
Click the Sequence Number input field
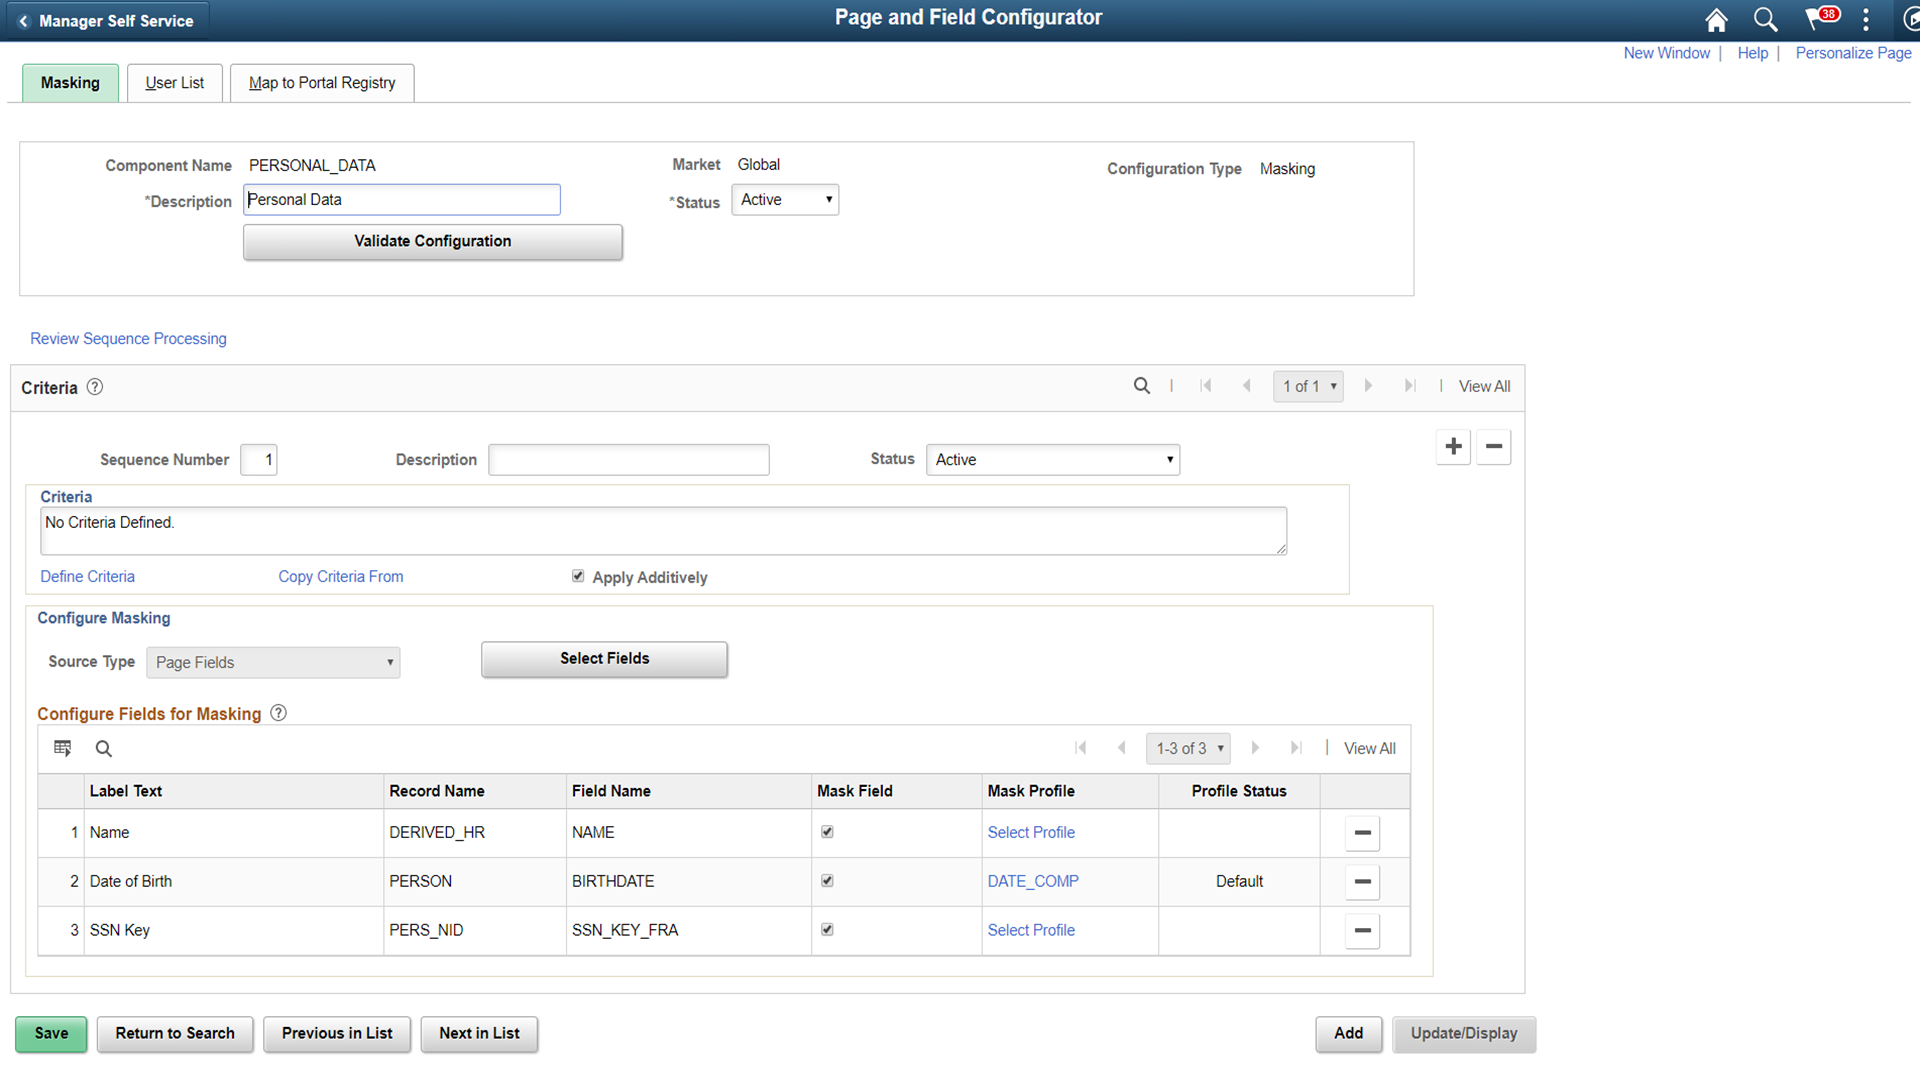click(x=259, y=460)
